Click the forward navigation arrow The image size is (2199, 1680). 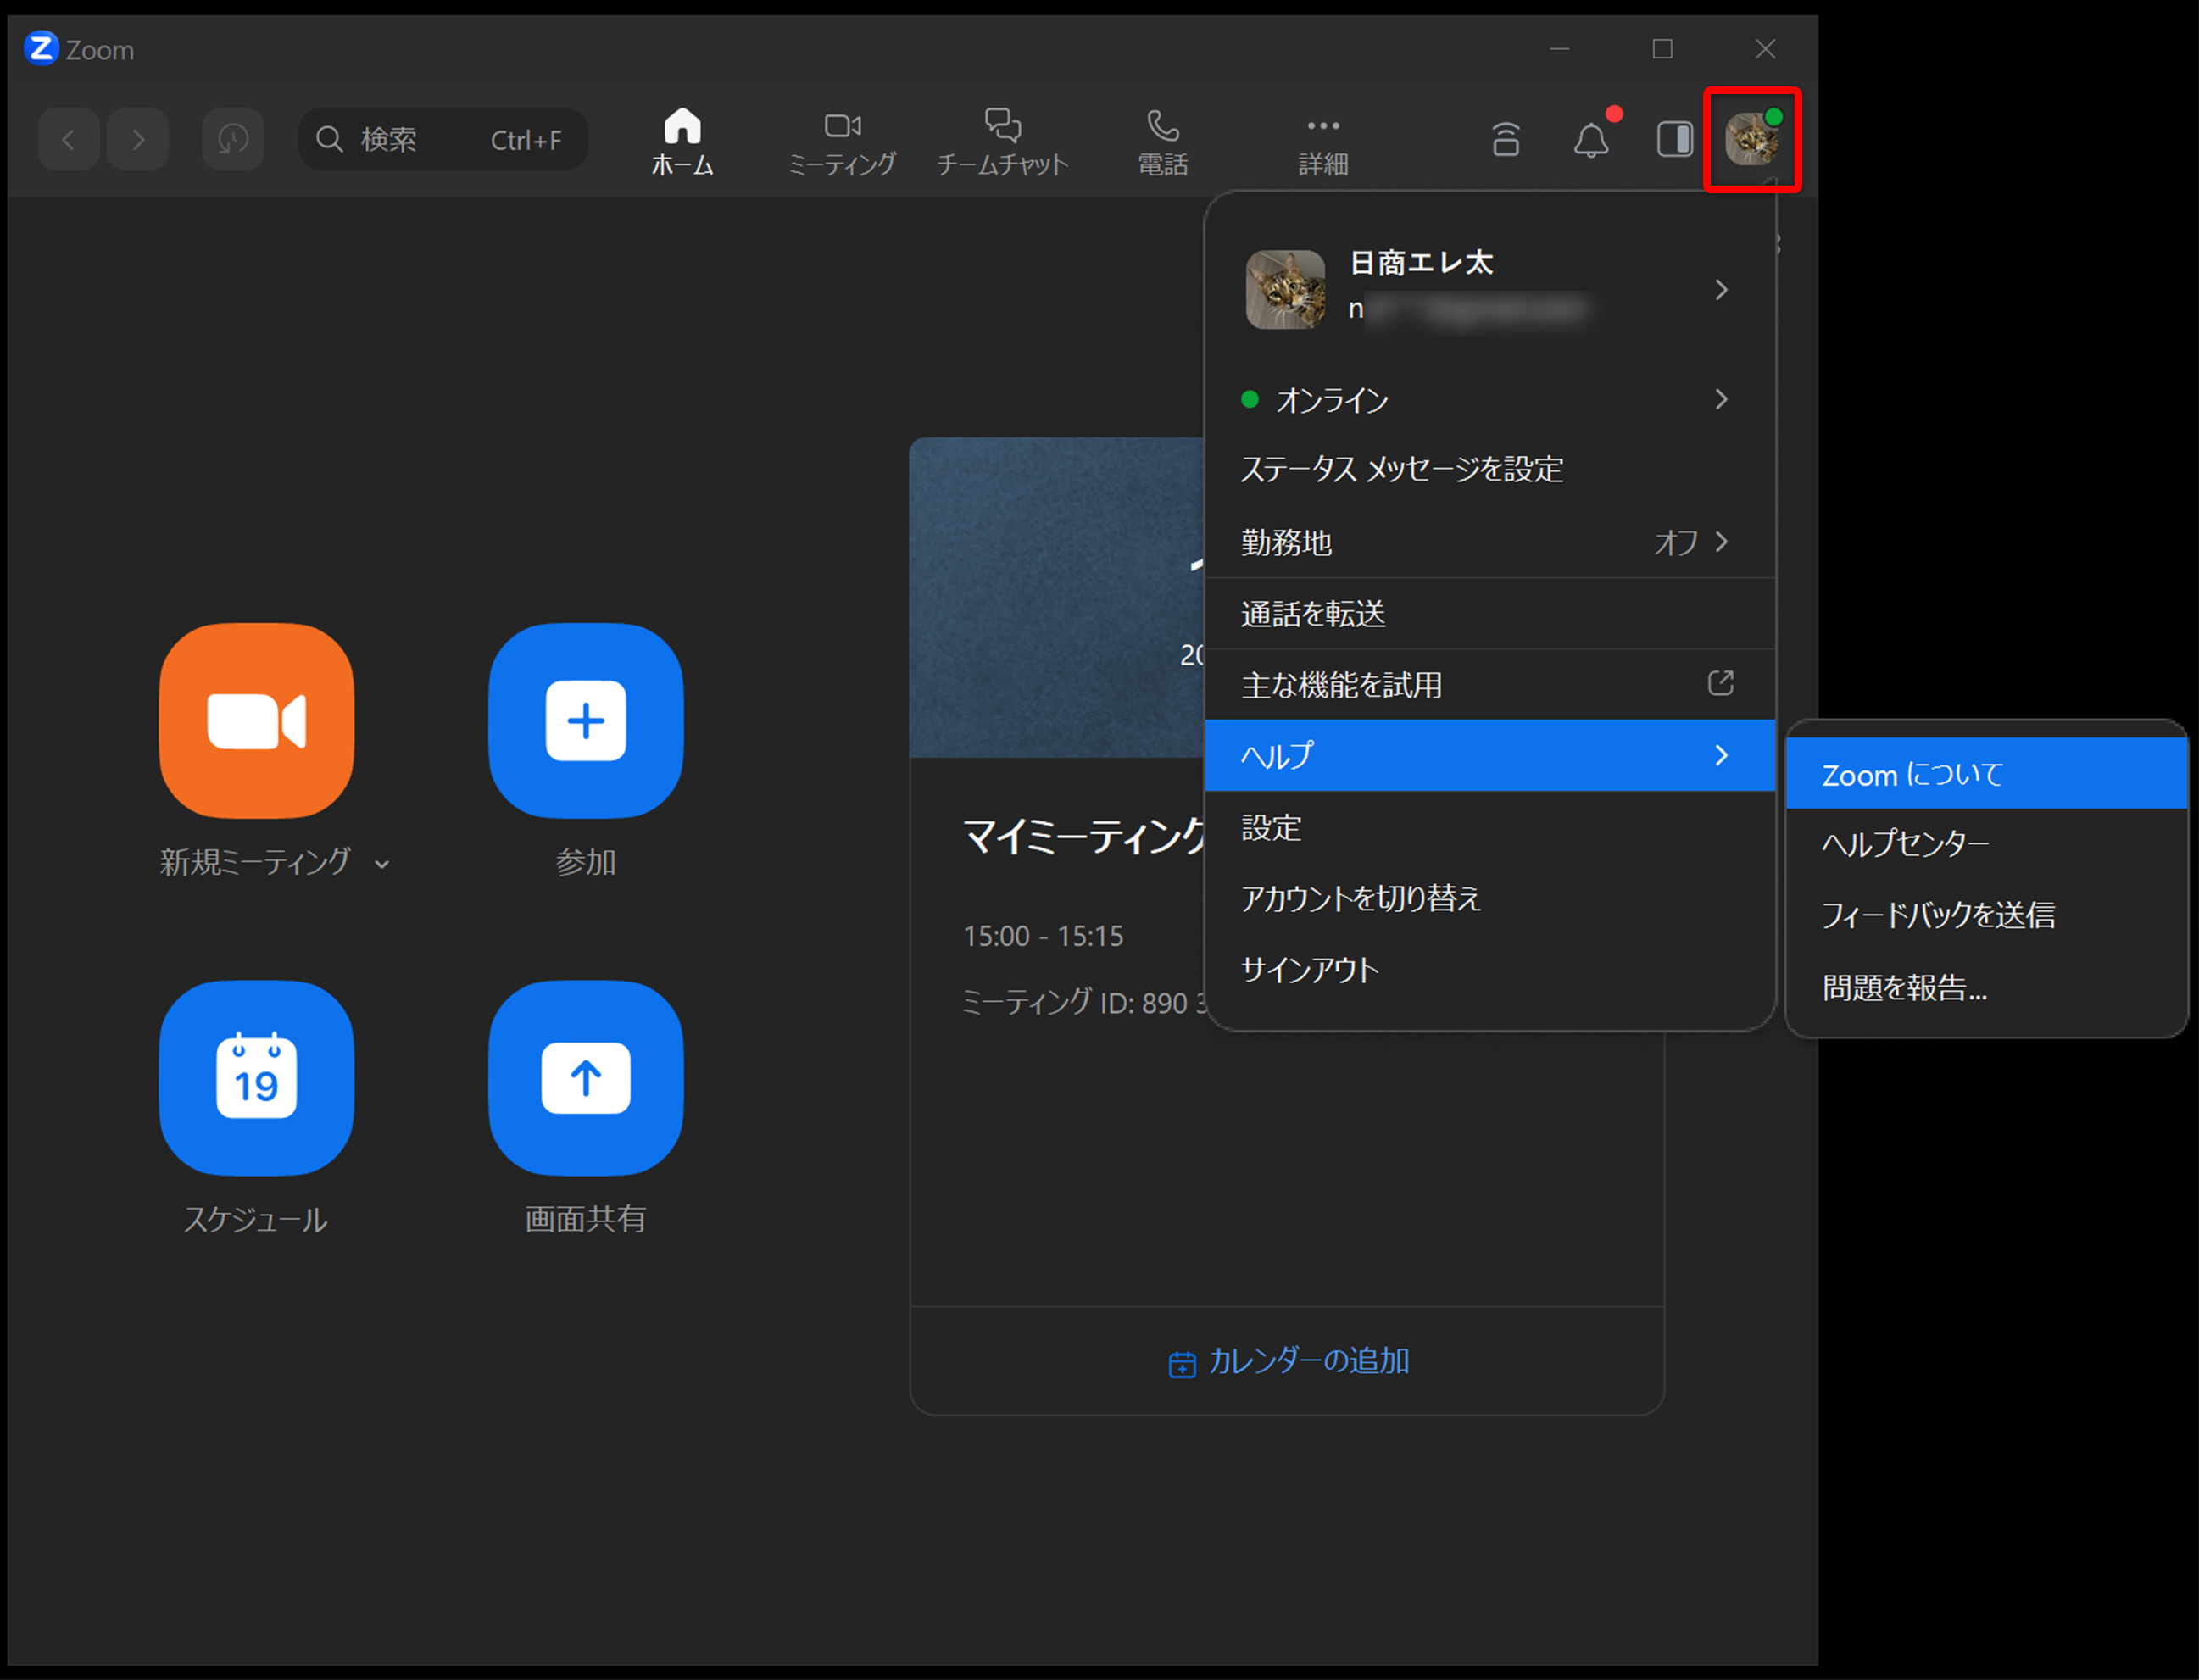[138, 139]
